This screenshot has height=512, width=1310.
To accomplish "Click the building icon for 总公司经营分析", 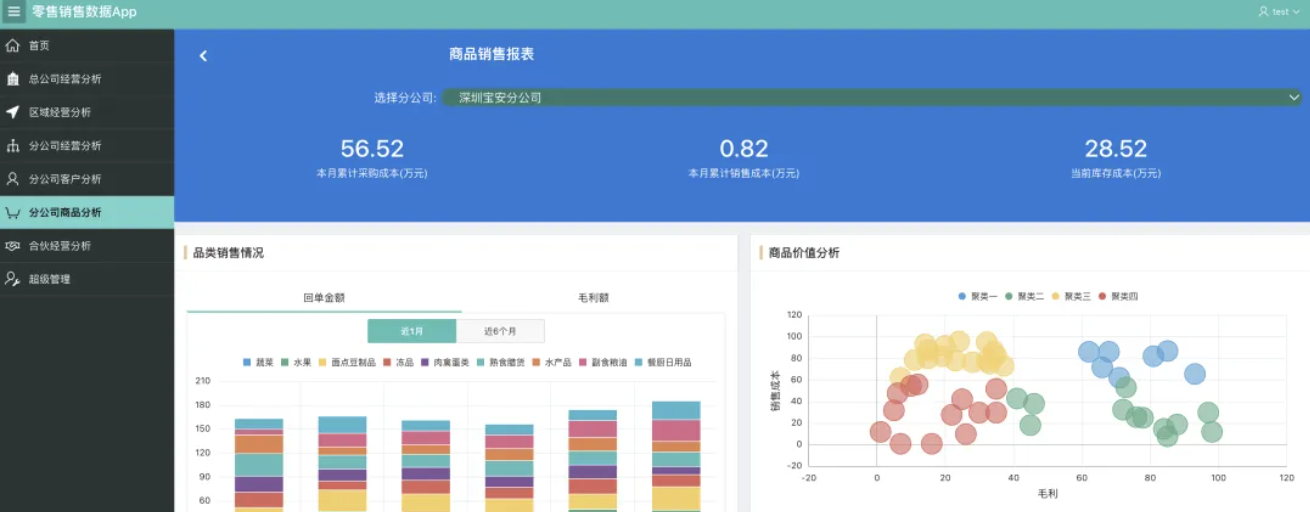I will (12, 79).
